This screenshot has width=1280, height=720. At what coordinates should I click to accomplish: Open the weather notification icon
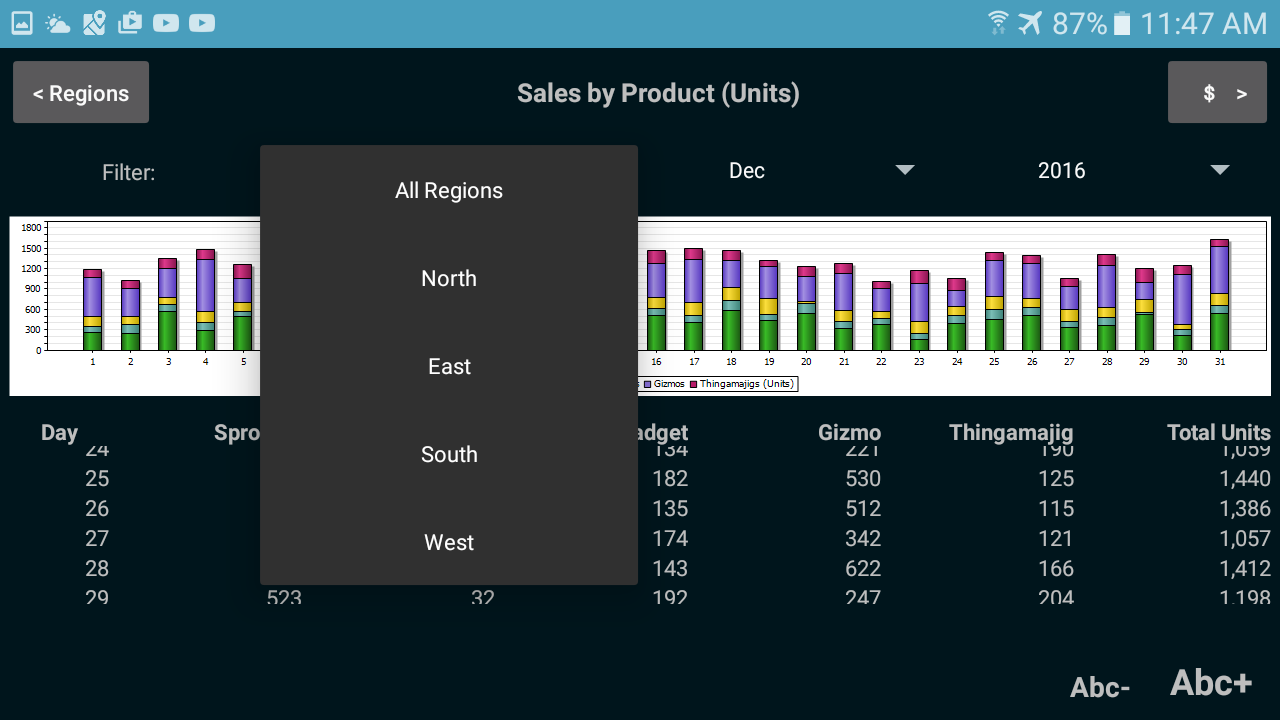click(58, 23)
